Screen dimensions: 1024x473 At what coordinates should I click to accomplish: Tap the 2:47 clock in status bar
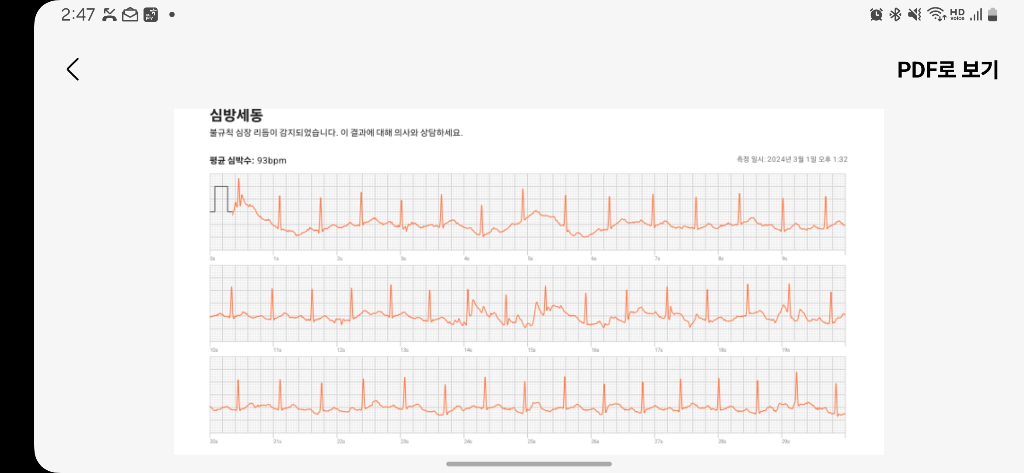77,15
